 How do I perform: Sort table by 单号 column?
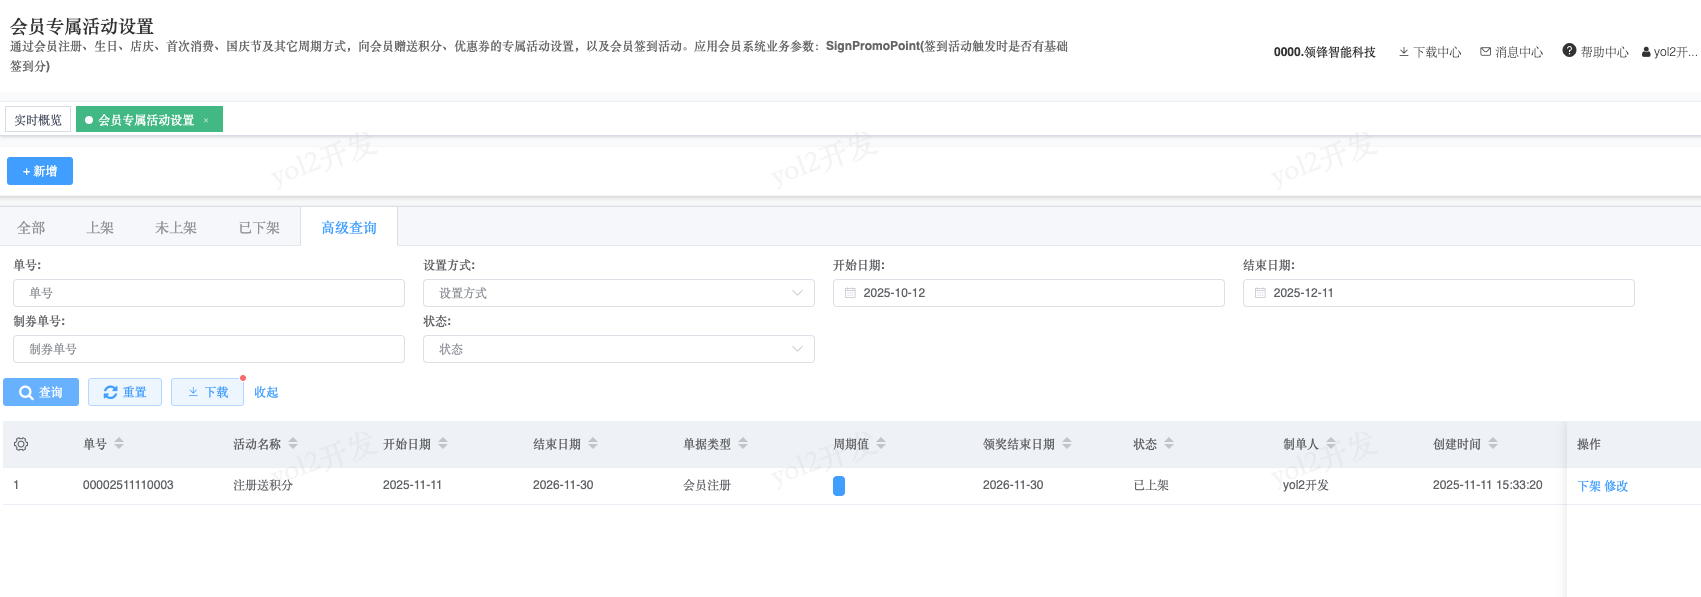(119, 444)
